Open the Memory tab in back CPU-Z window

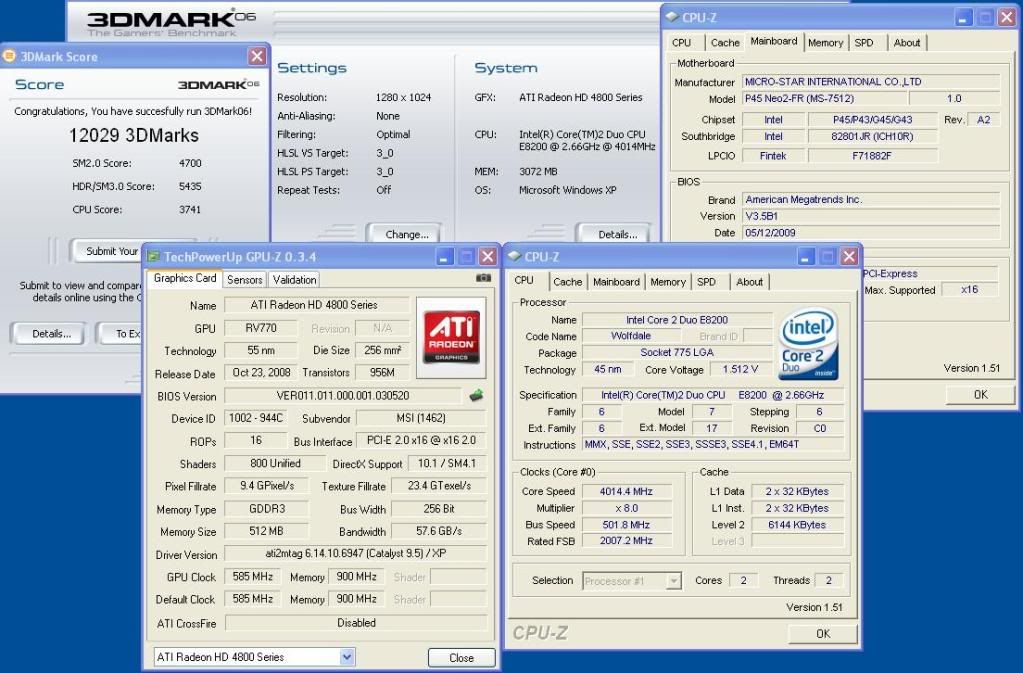point(825,42)
